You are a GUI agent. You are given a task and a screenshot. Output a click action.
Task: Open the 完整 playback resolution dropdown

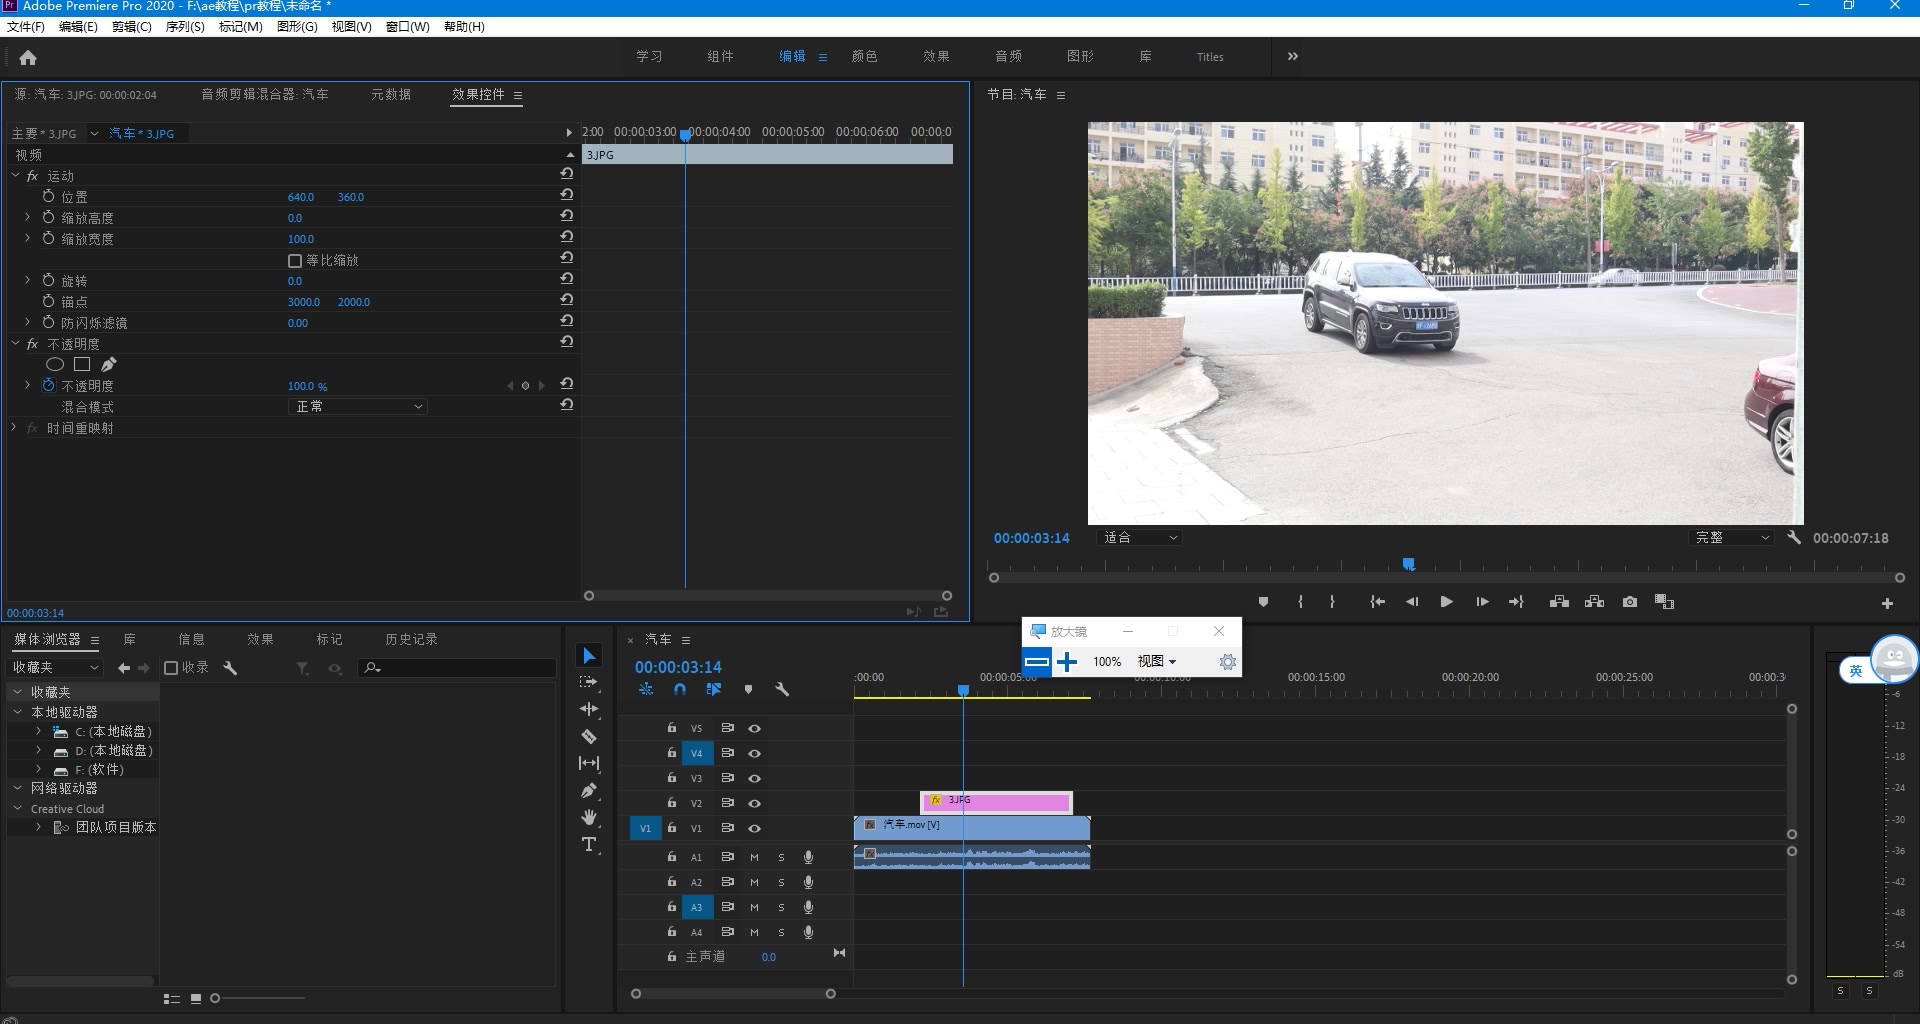coord(1732,538)
